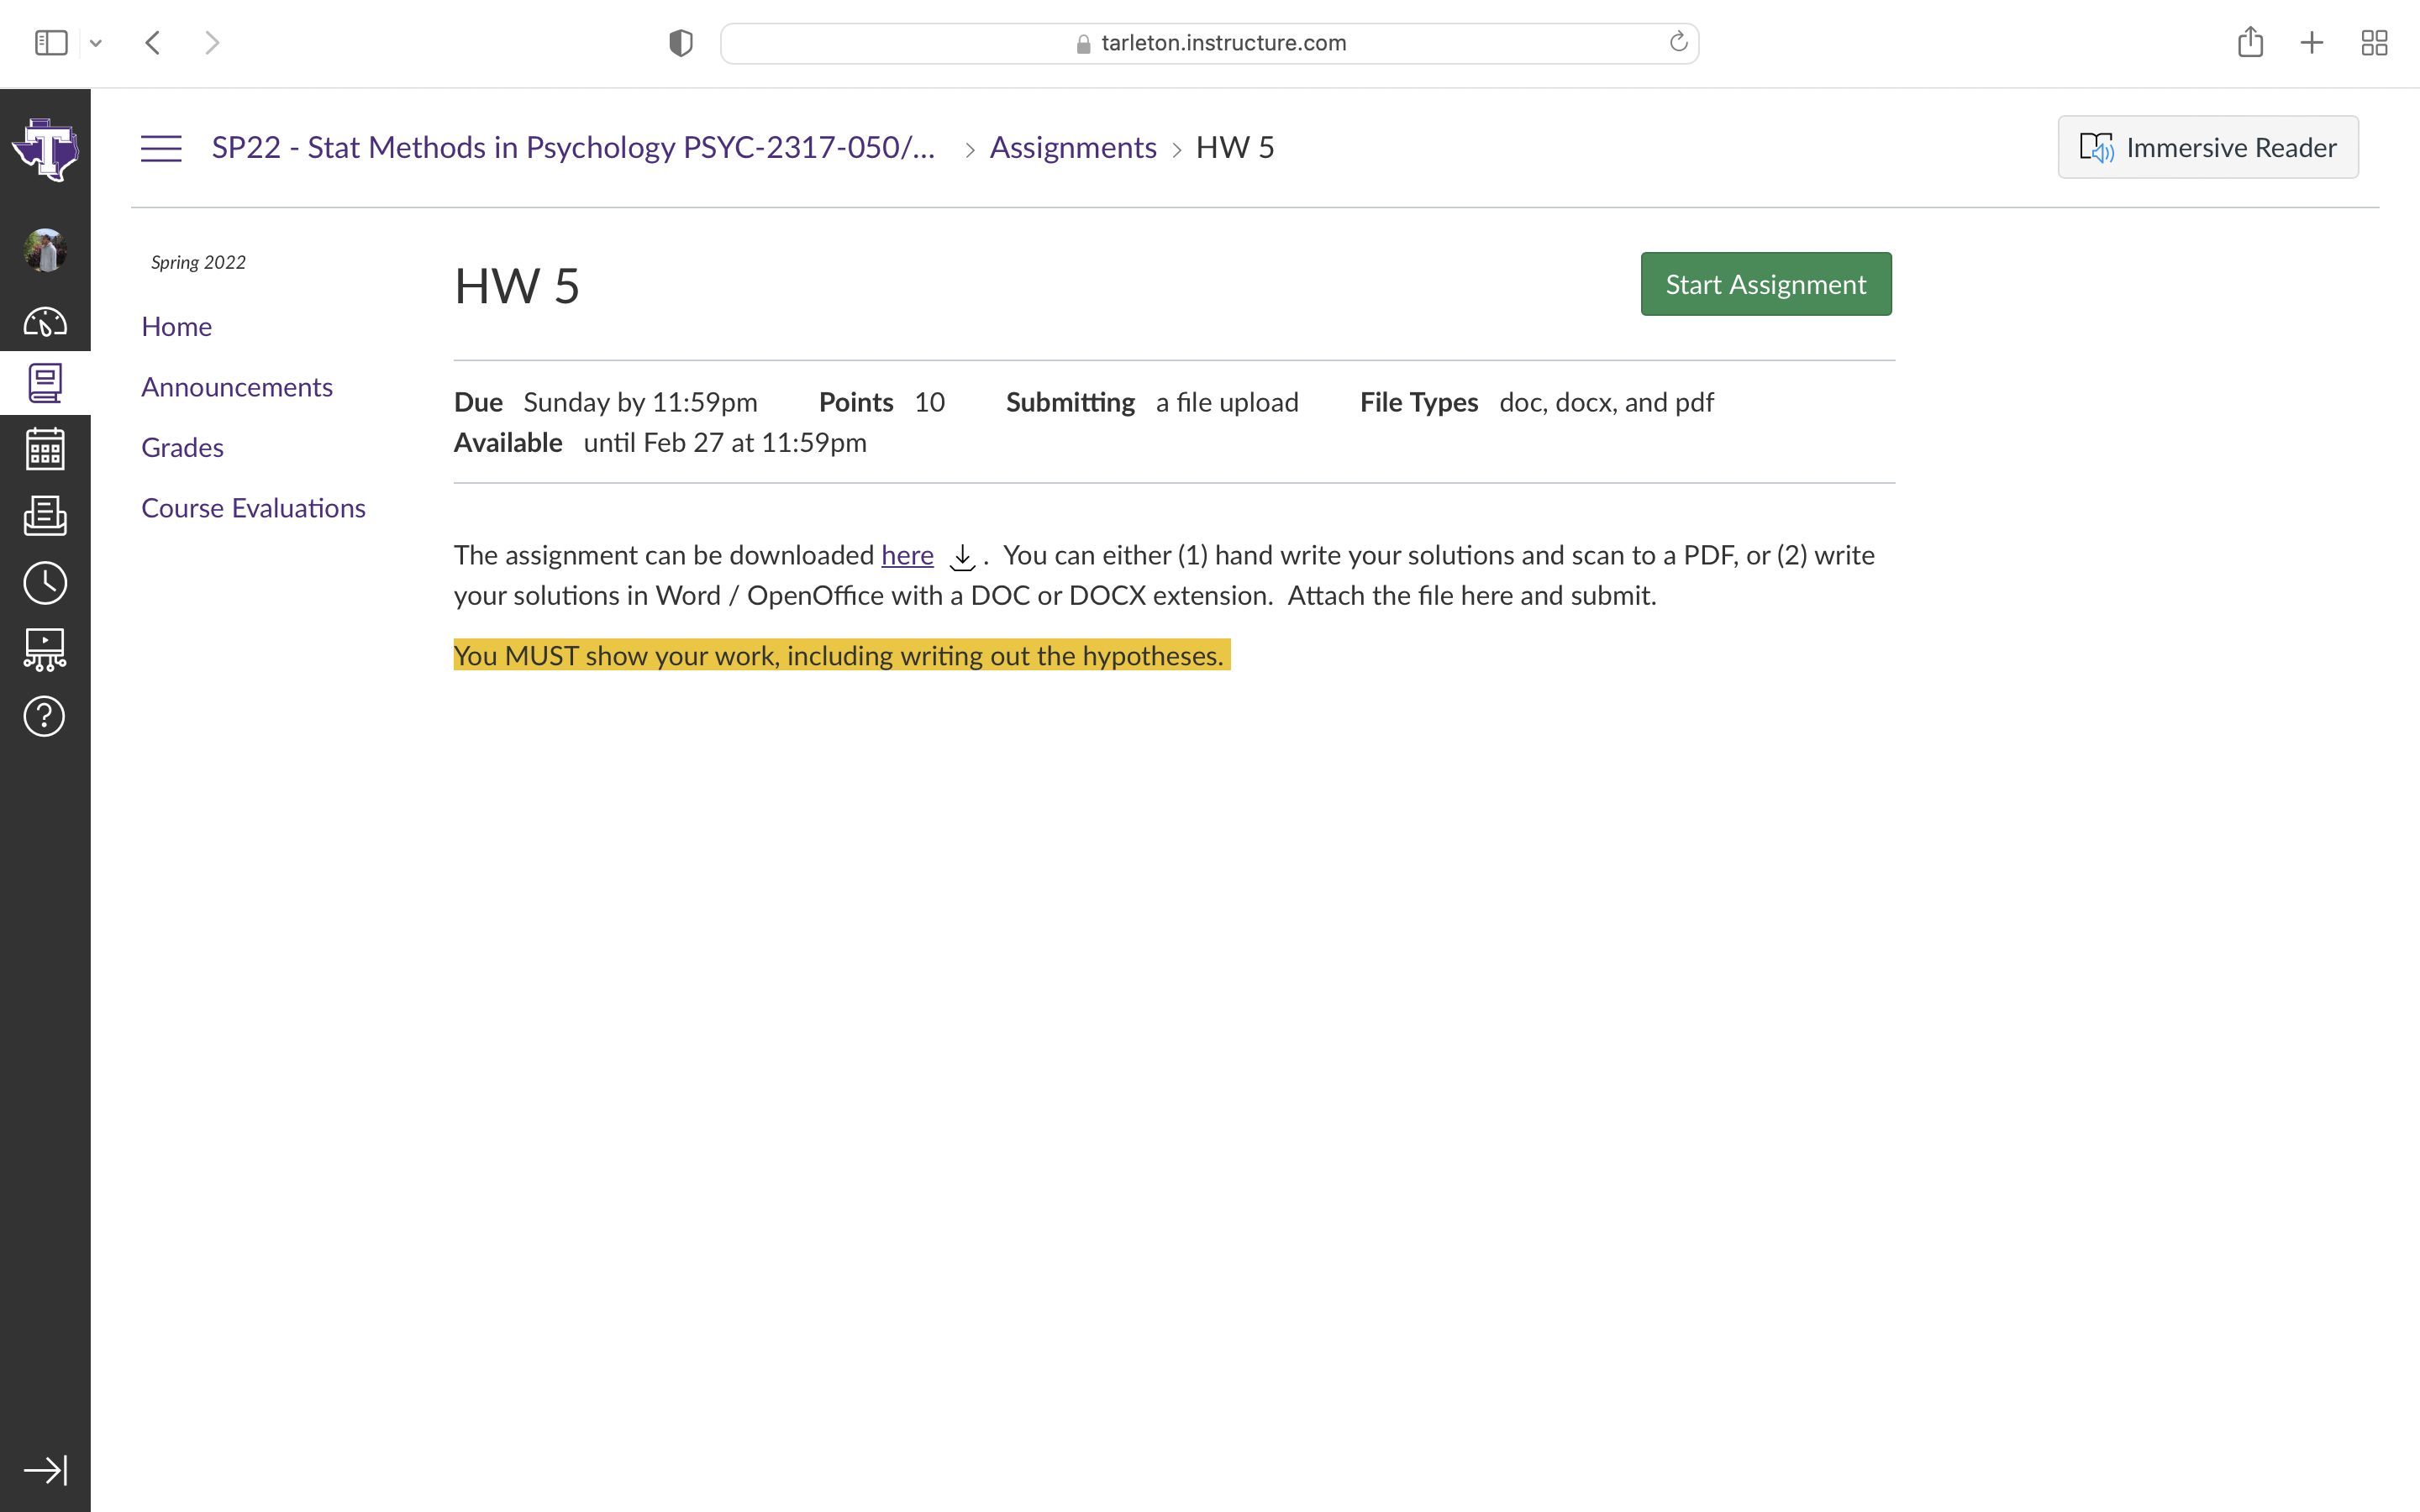The width and height of the screenshot is (2420, 1512).
Task: Open the Calendar icon in global navigation
Action: pyautogui.click(x=45, y=449)
